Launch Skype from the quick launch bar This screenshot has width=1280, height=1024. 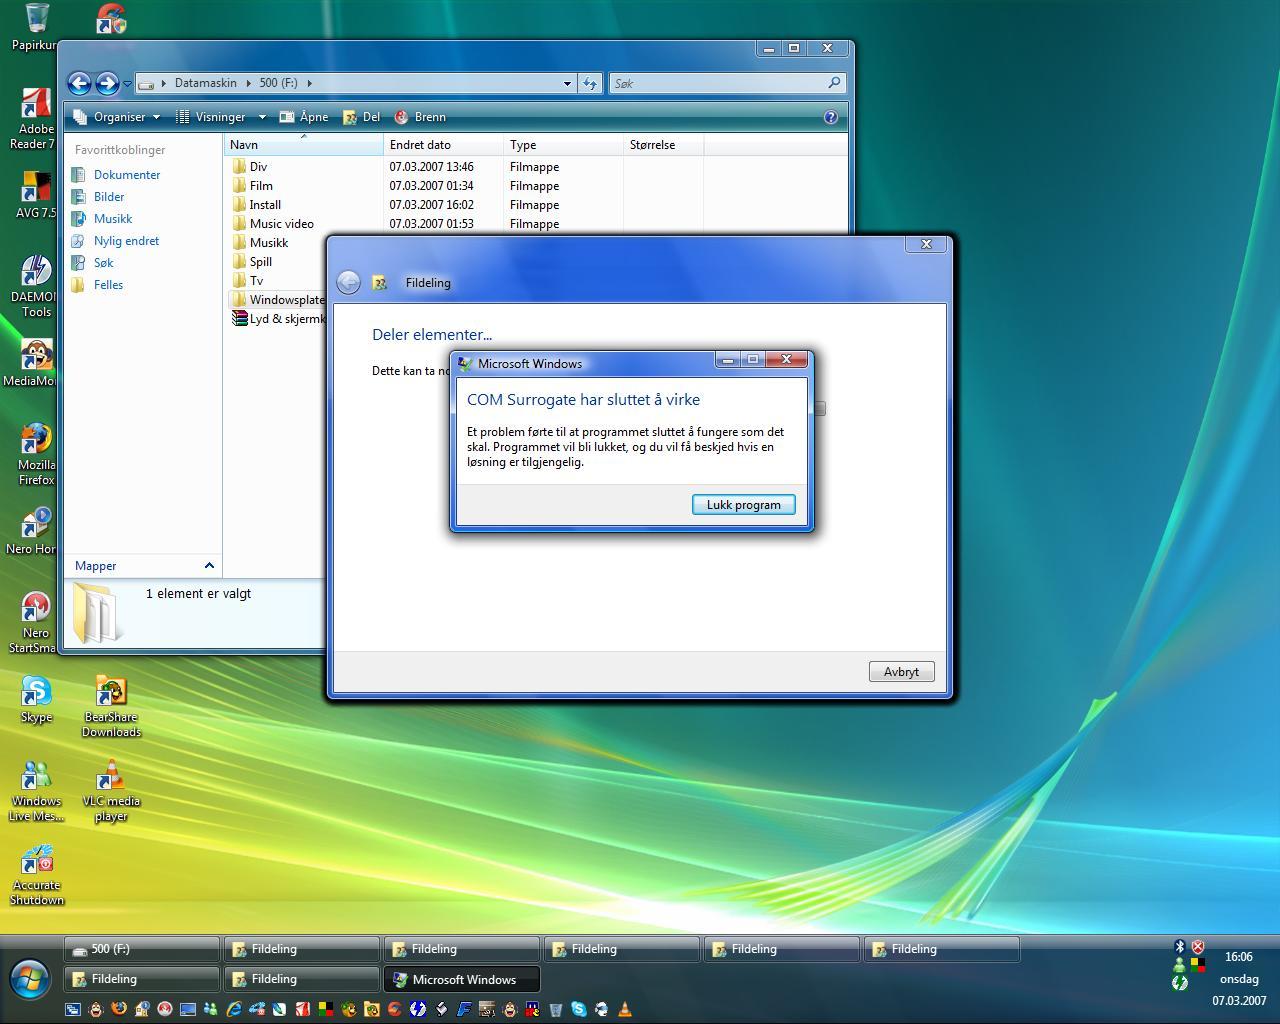click(x=579, y=1009)
